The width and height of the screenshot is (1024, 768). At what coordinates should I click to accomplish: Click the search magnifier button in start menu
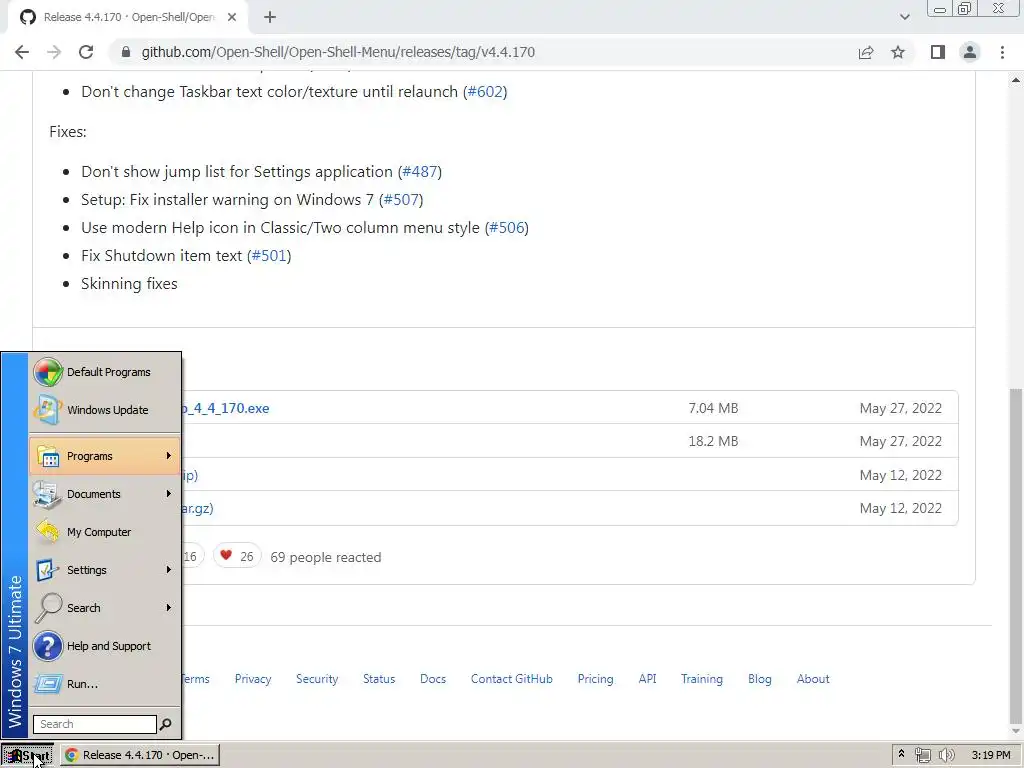pos(166,724)
